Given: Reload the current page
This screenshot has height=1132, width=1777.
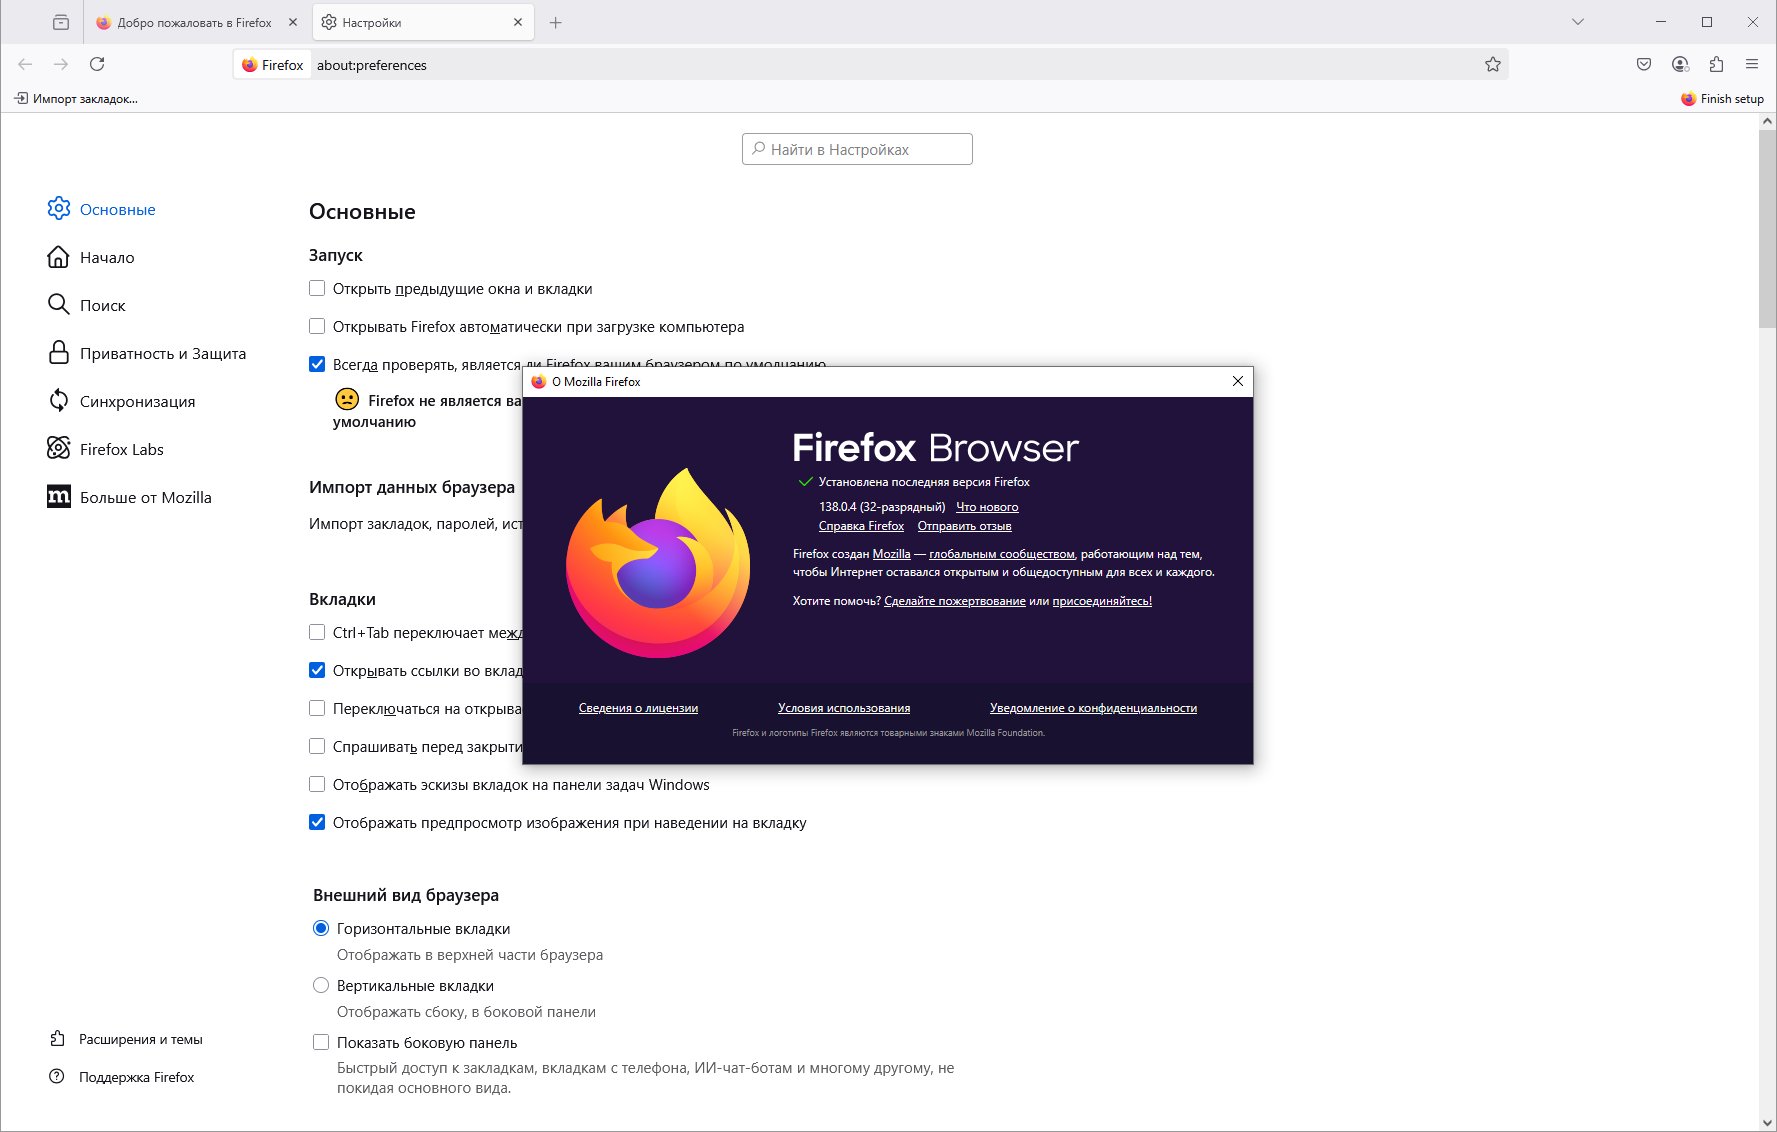Looking at the screenshot, I should [97, 64].
